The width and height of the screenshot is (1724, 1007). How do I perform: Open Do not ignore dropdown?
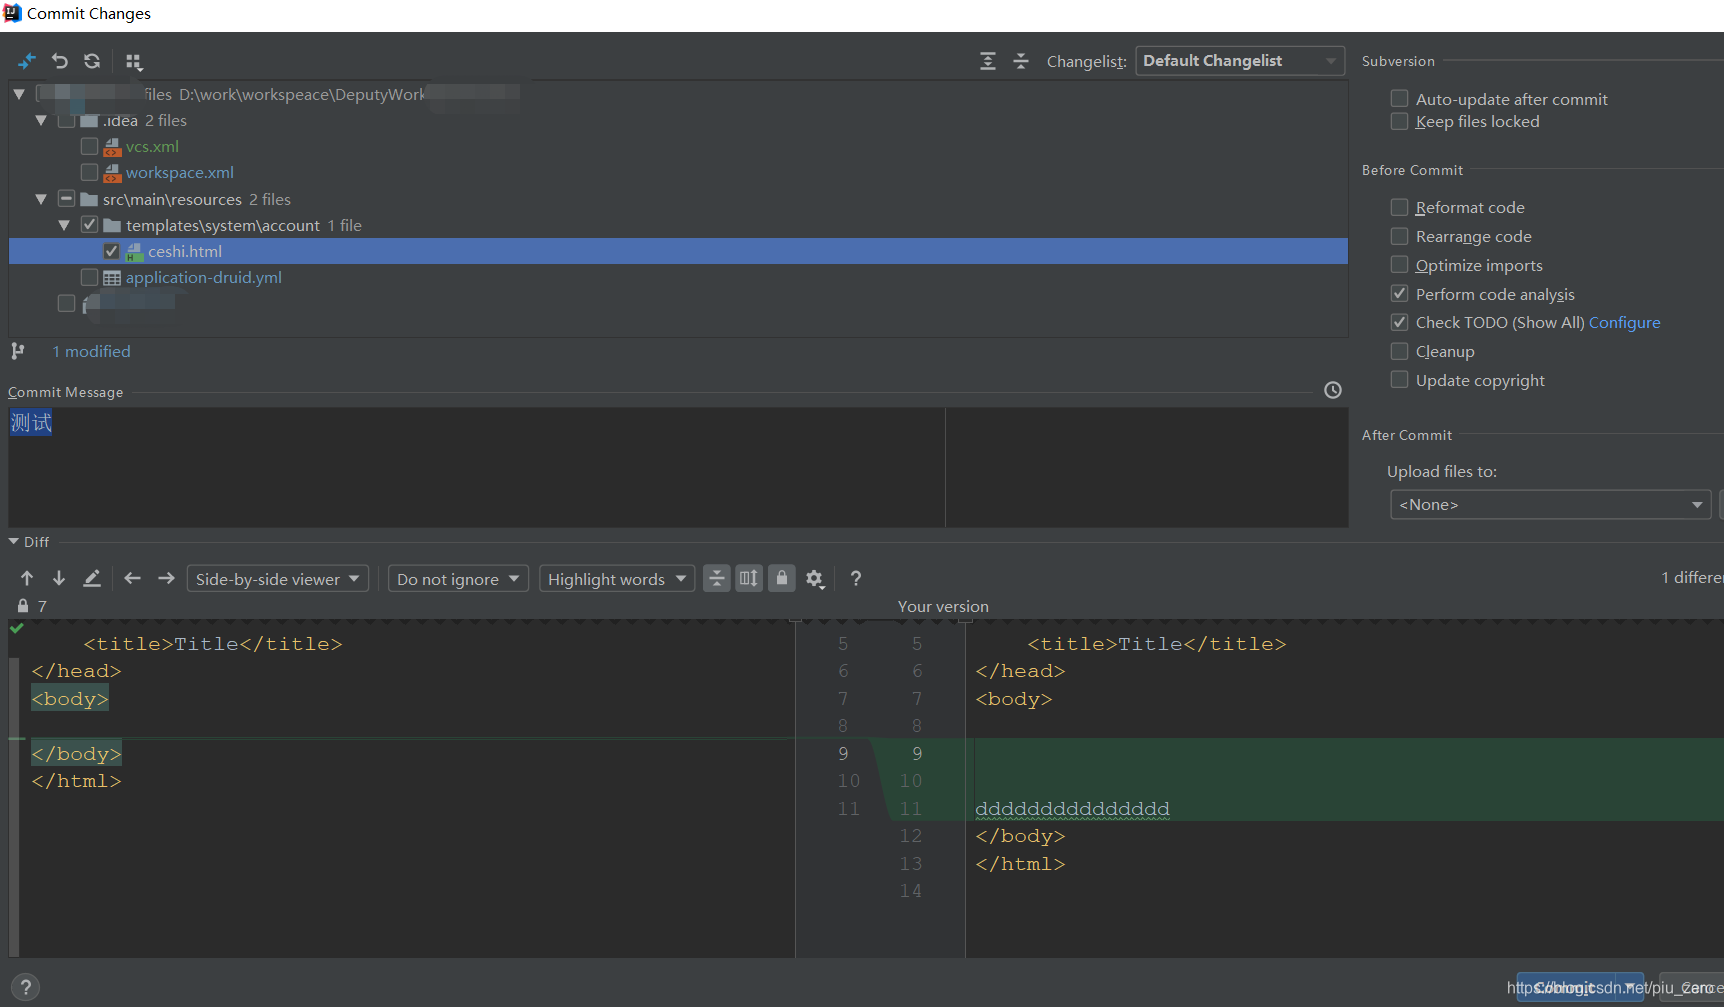[458, 579]
